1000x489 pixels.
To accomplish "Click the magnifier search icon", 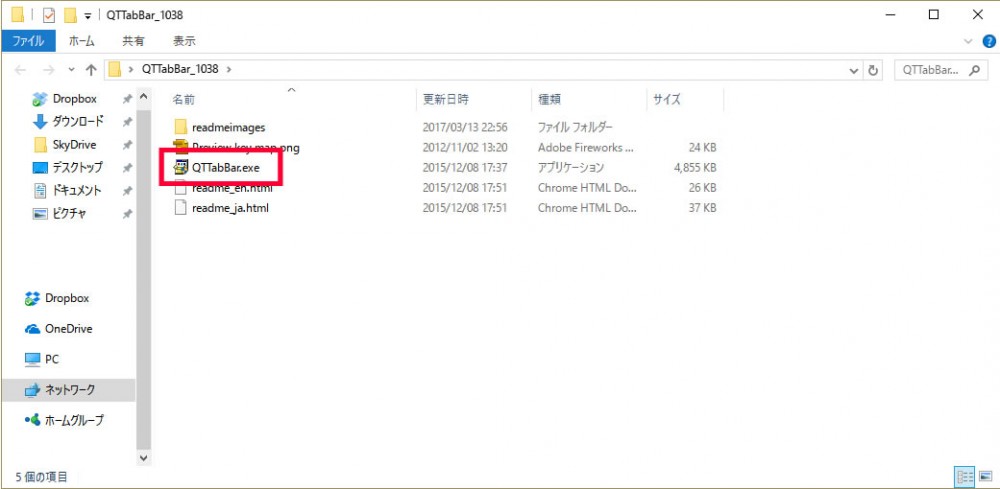I will pos(973,71).
